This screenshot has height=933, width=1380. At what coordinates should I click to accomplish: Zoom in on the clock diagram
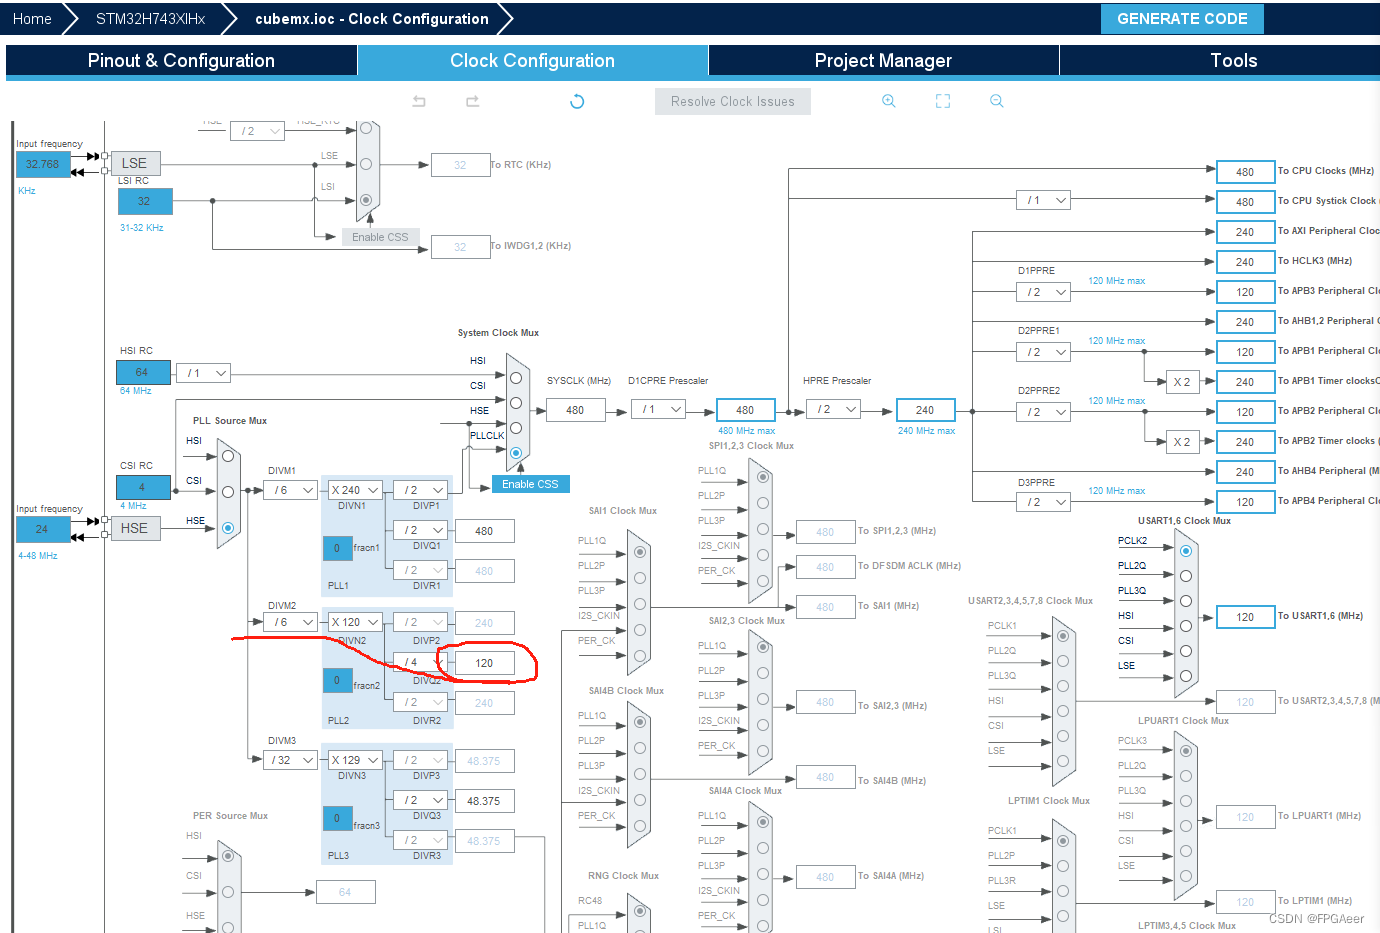click(x=888, y=101)
